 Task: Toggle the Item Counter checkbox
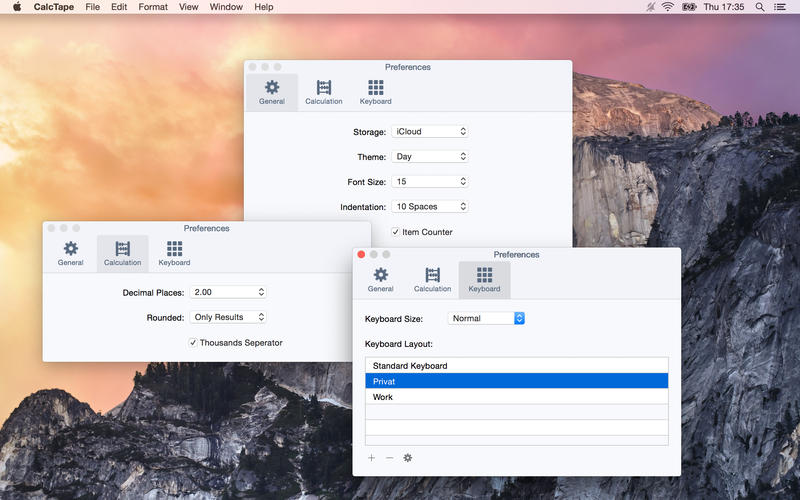tap(396, 232)
